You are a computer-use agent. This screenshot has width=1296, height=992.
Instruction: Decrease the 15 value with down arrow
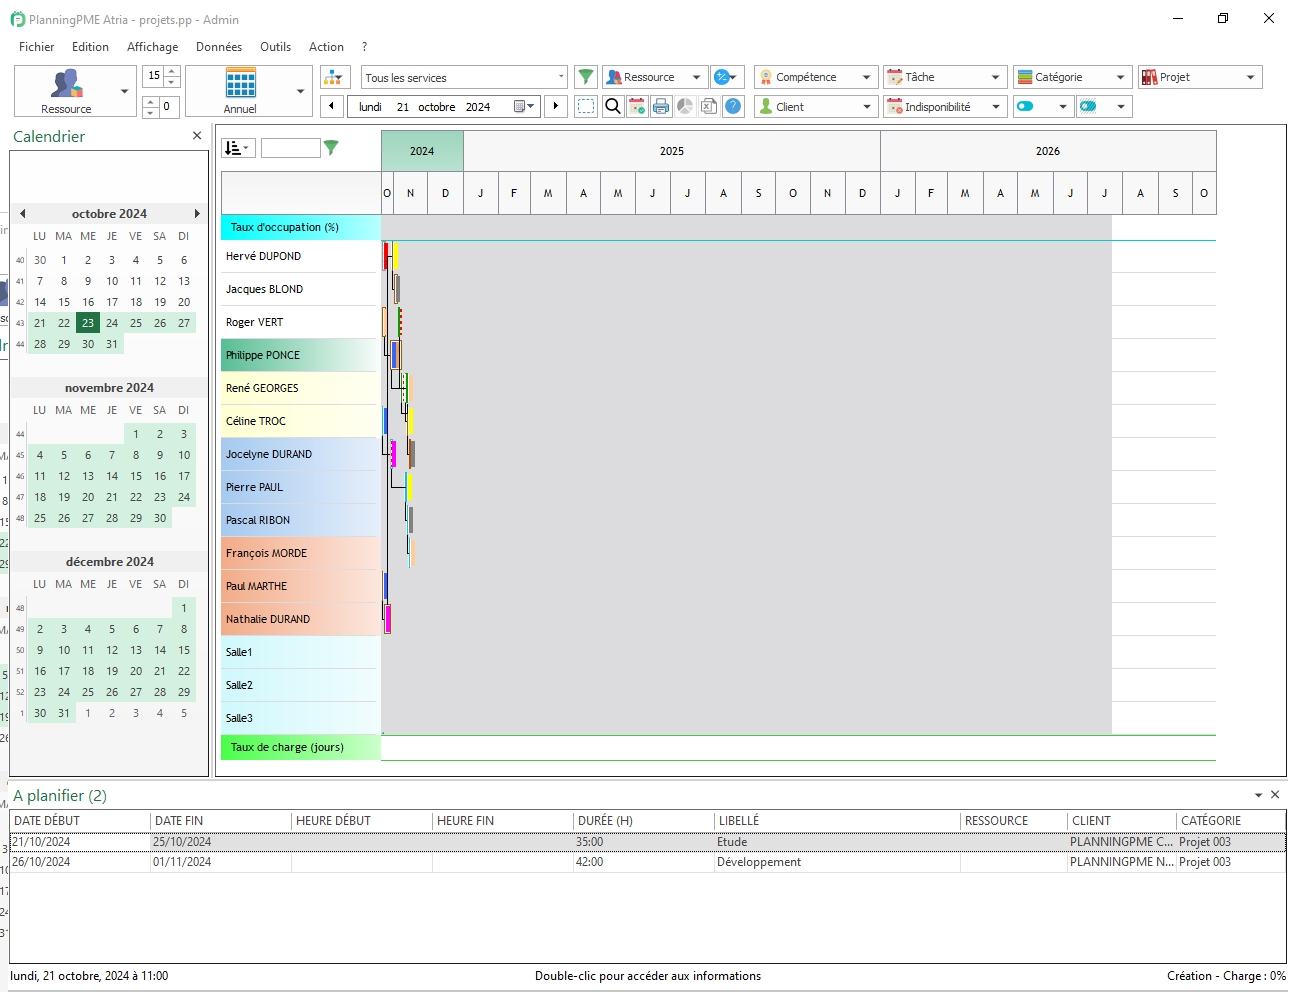coord(172,81)
